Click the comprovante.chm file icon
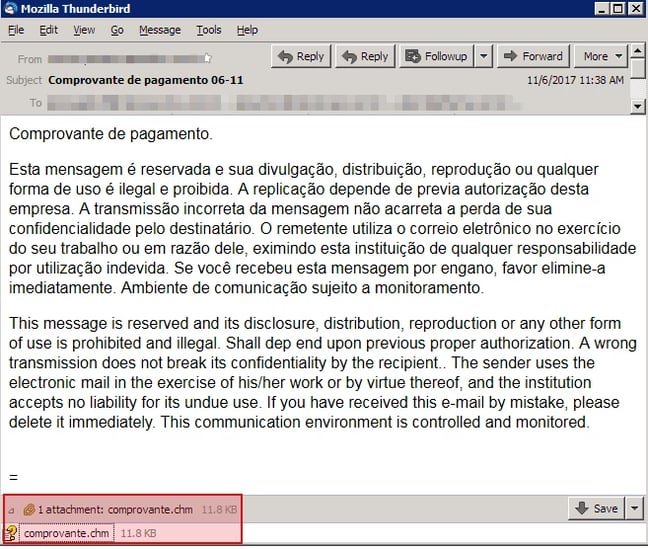648x549 pixels. point(11,534)
